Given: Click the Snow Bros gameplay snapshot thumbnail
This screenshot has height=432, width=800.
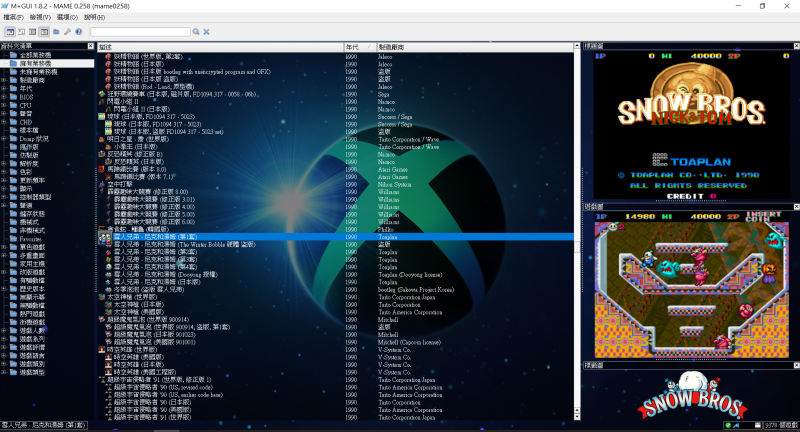Looking at the screenshot, I should click(692, 284).
